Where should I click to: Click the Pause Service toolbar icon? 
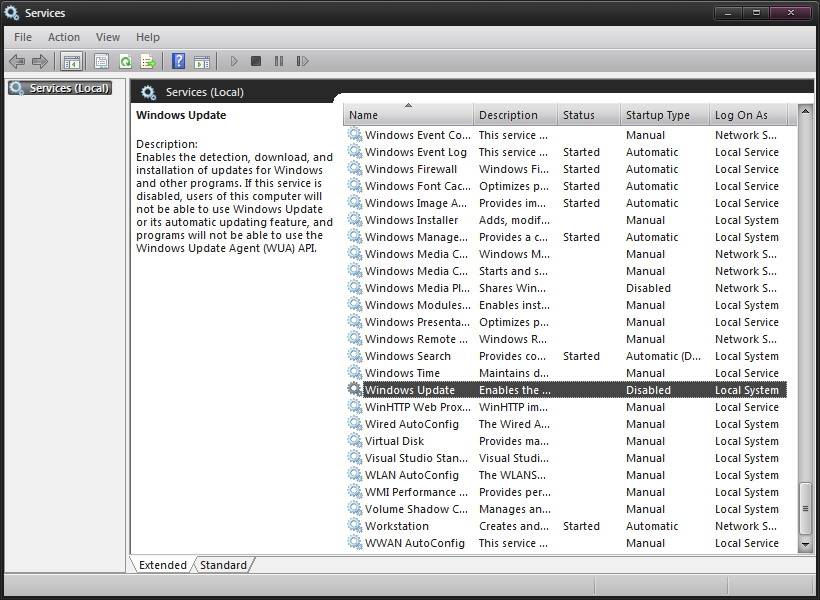279,62
